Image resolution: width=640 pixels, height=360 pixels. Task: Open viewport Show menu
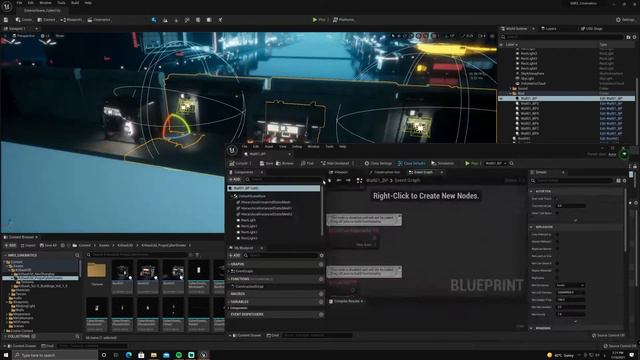(x=60, y=36)
